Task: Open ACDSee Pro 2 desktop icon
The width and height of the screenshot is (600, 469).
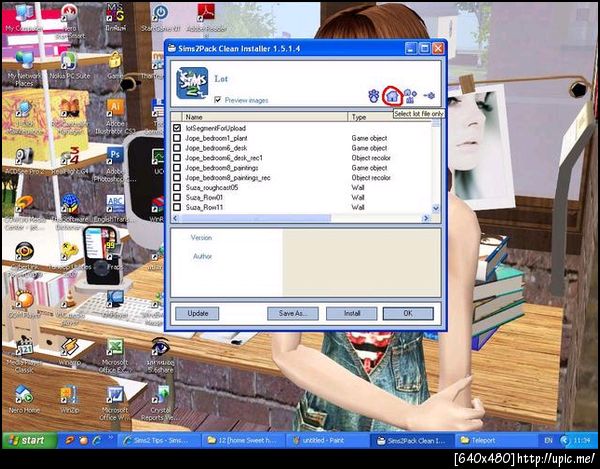Action: 24,161
